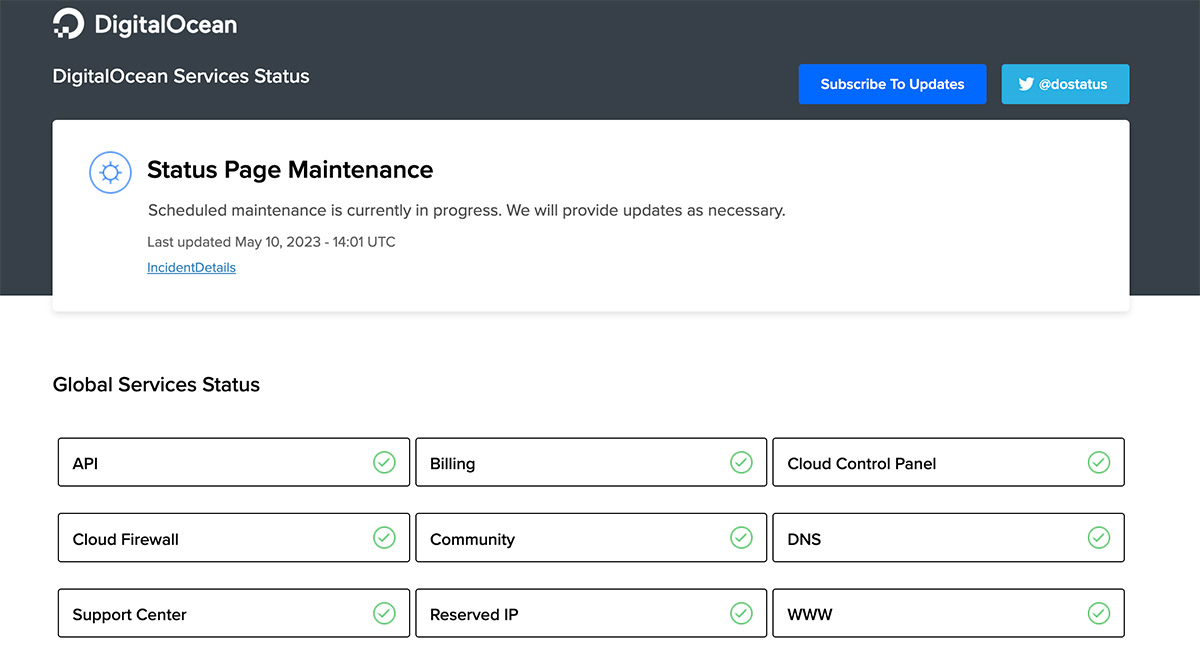1200x668 pixels.
Task: Click the Global Services Status heading
Action: pos(156,384)
